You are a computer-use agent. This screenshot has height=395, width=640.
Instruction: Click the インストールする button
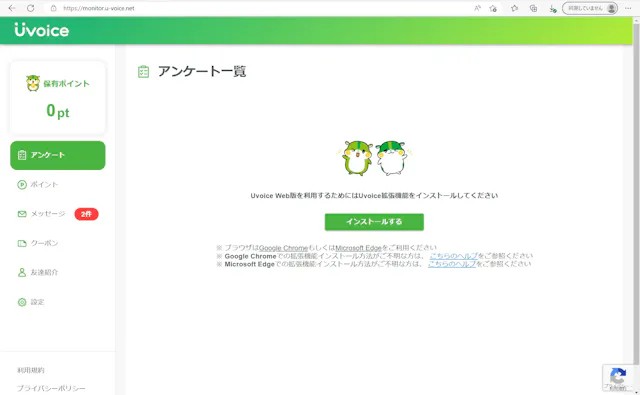click(374, 222)
